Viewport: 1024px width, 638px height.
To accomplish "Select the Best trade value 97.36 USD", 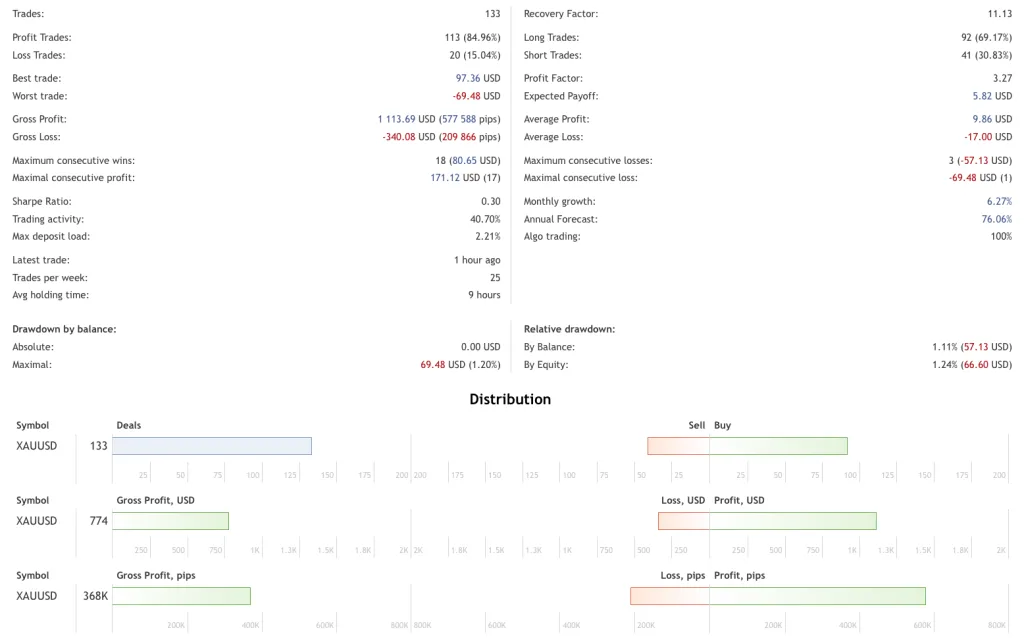I will click(x=477, y=78).
